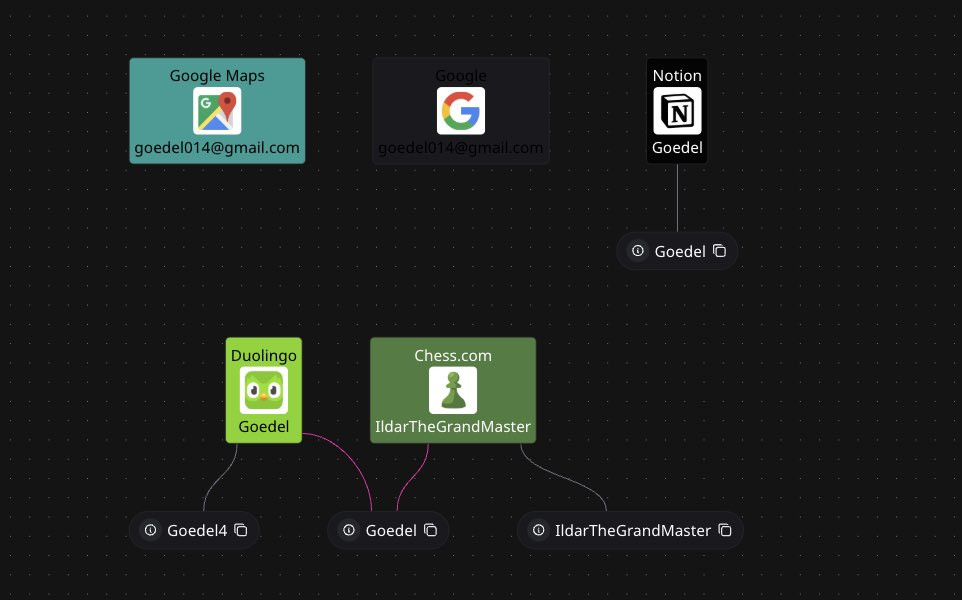The height and width of the screenshot is (600, 962).
Task: Copy Goedel username shared by Duolingo and Chess.com
Action: [x=431, y=530]
